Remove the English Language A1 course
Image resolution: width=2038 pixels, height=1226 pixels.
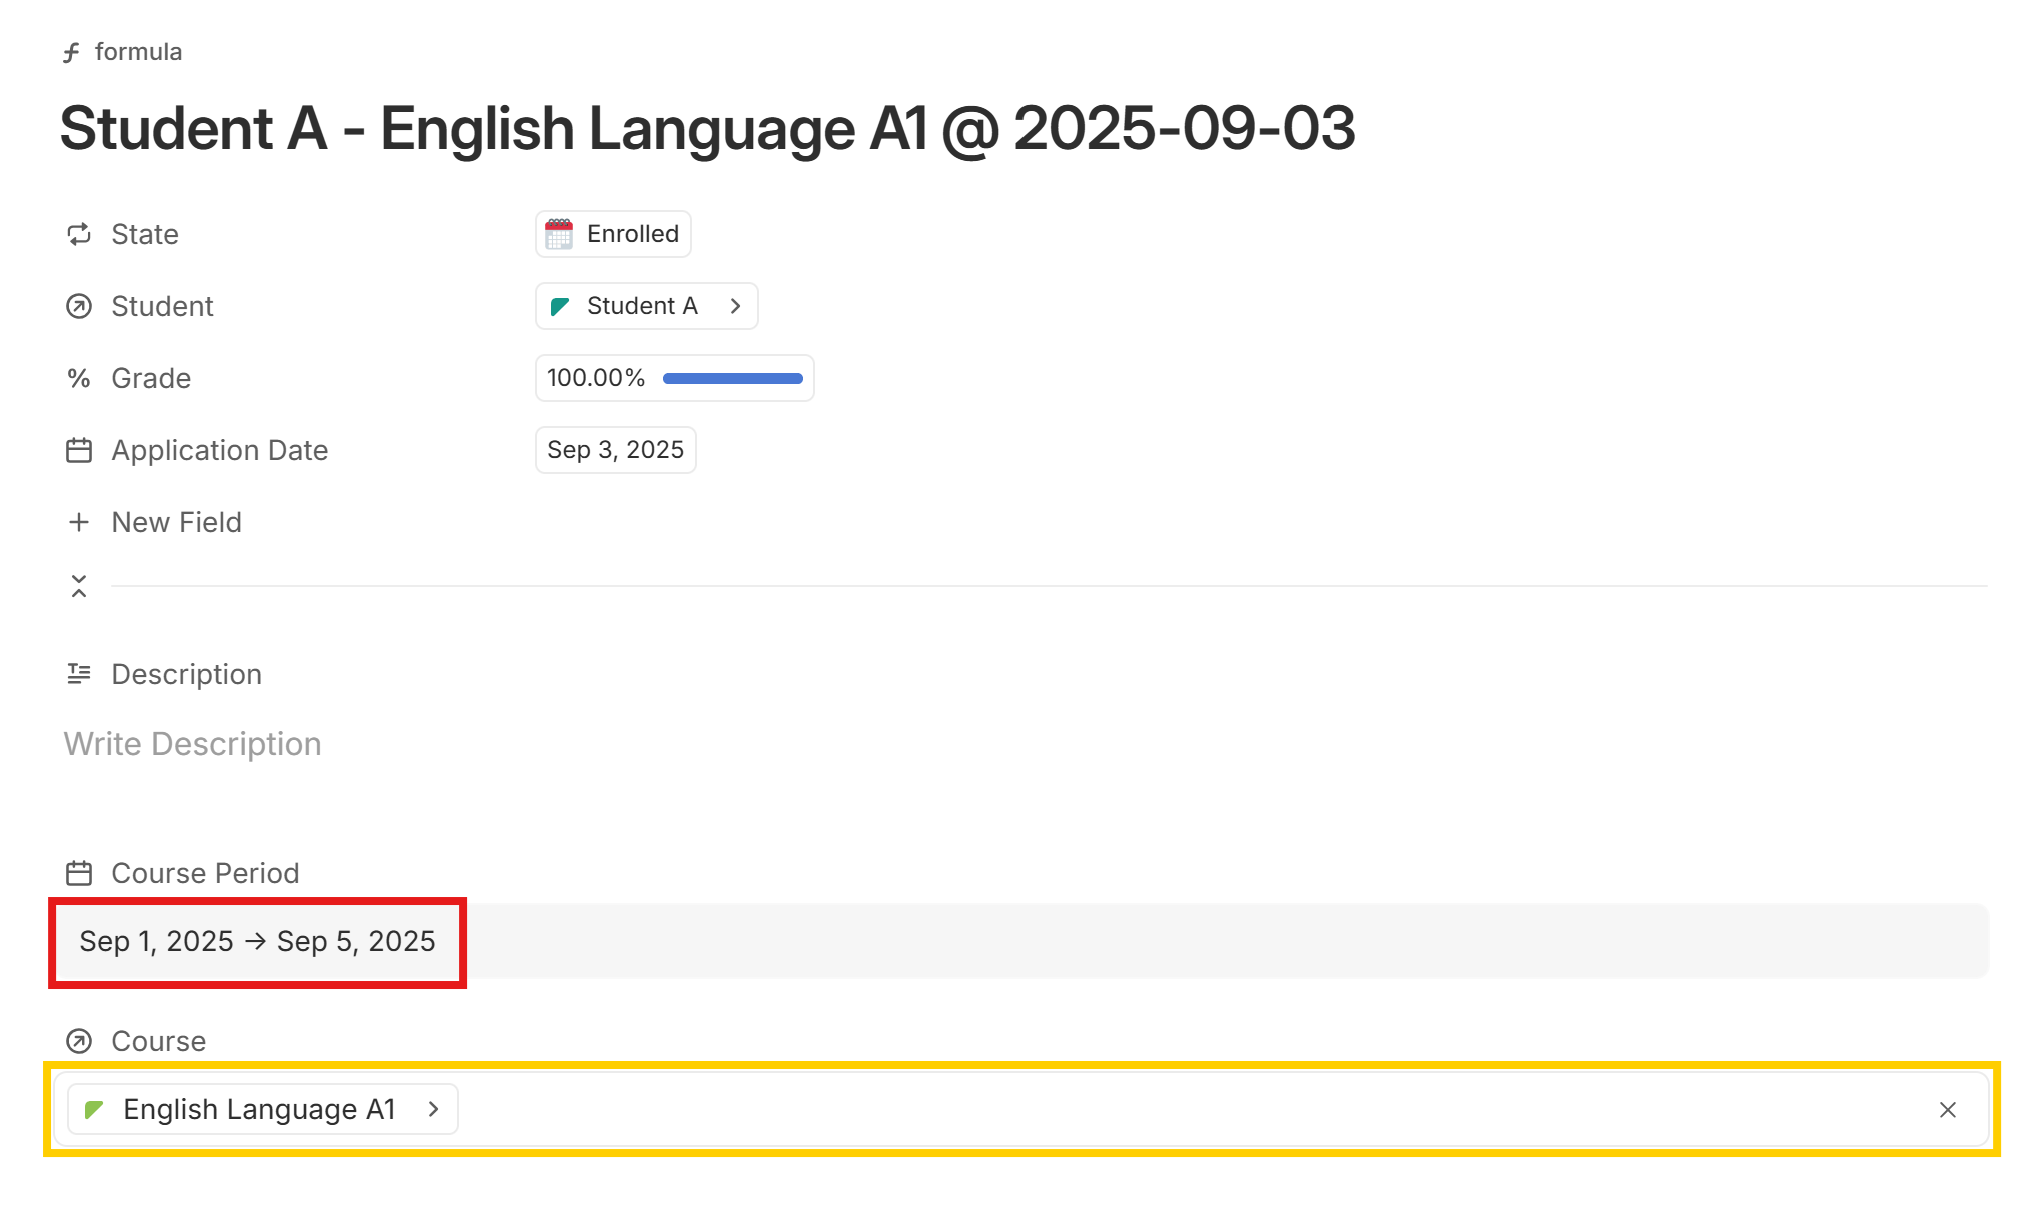click(x=1947, y=1109)
